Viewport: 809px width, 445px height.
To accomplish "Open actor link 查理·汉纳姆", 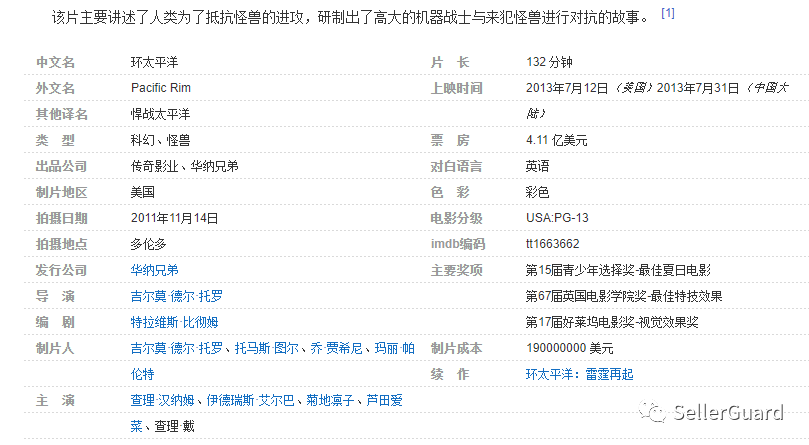I will (x=163, y=400).
